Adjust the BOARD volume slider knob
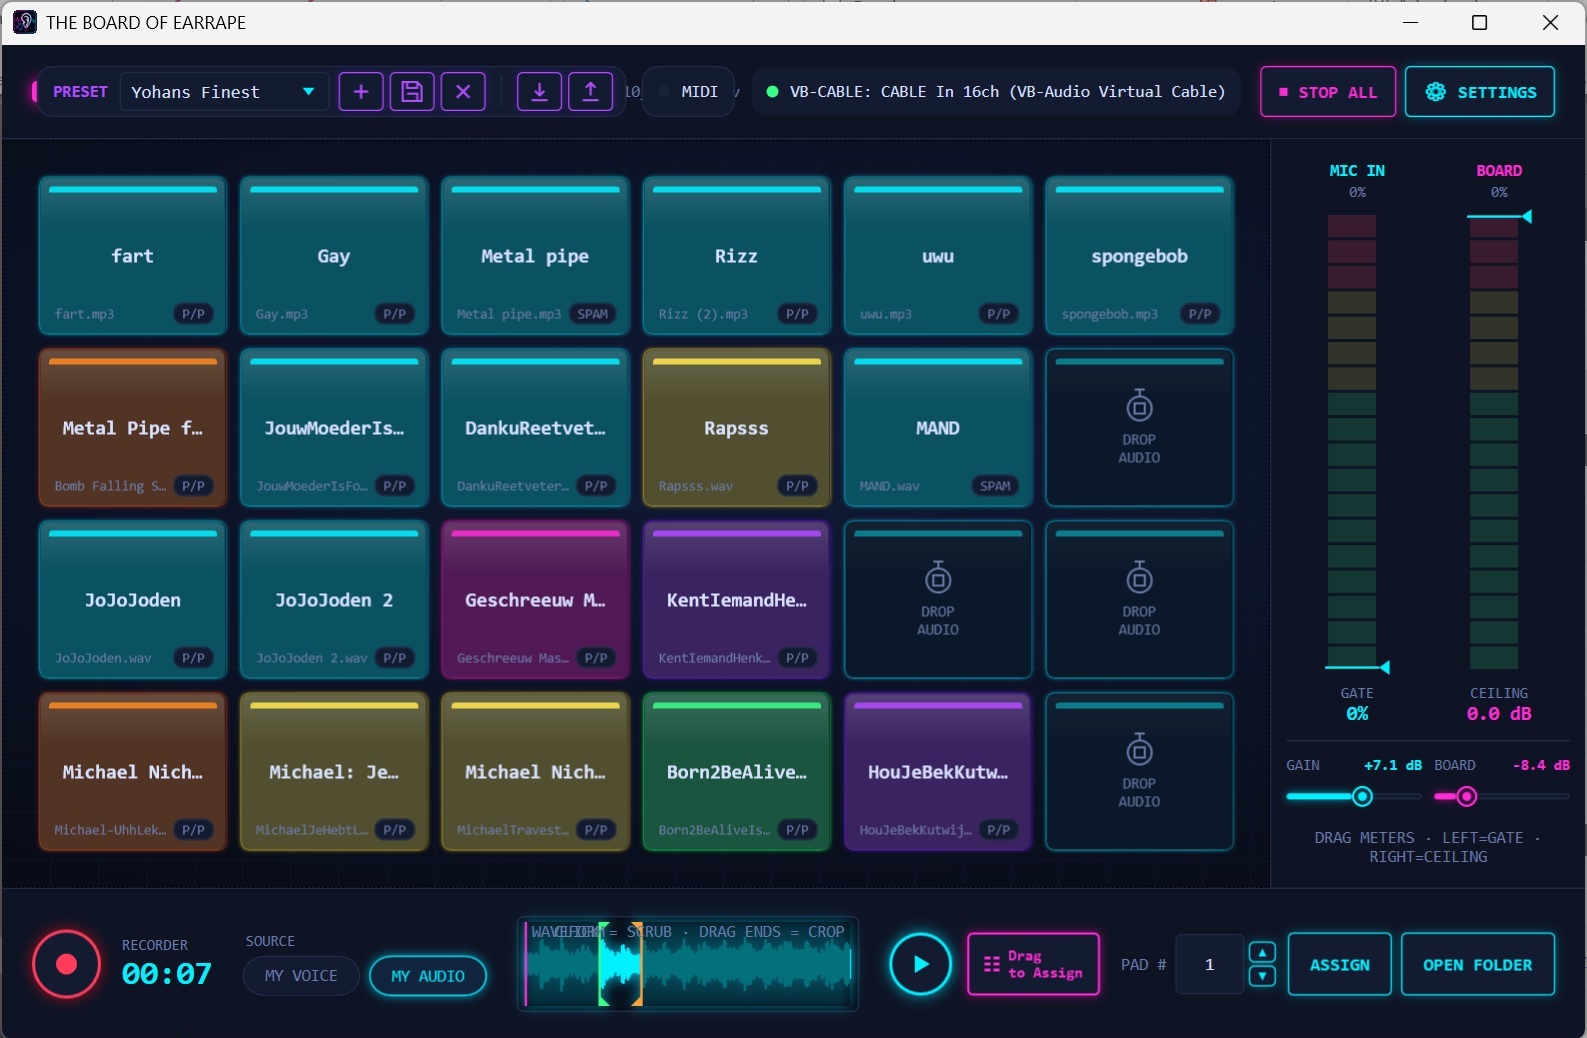Image resolution: width=1587 pixels, height=1038 pixels. 1466,796
